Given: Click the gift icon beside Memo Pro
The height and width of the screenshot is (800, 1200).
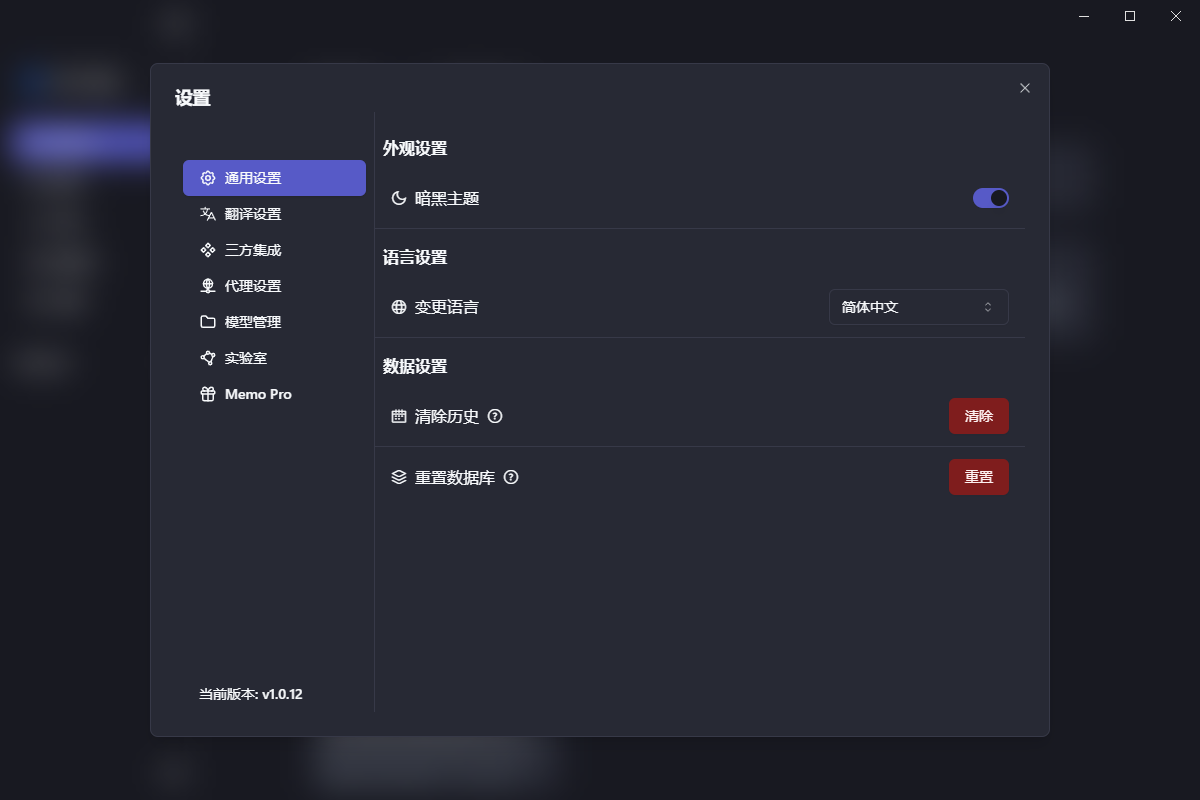Looking at the screenshot, I should 208,394.
